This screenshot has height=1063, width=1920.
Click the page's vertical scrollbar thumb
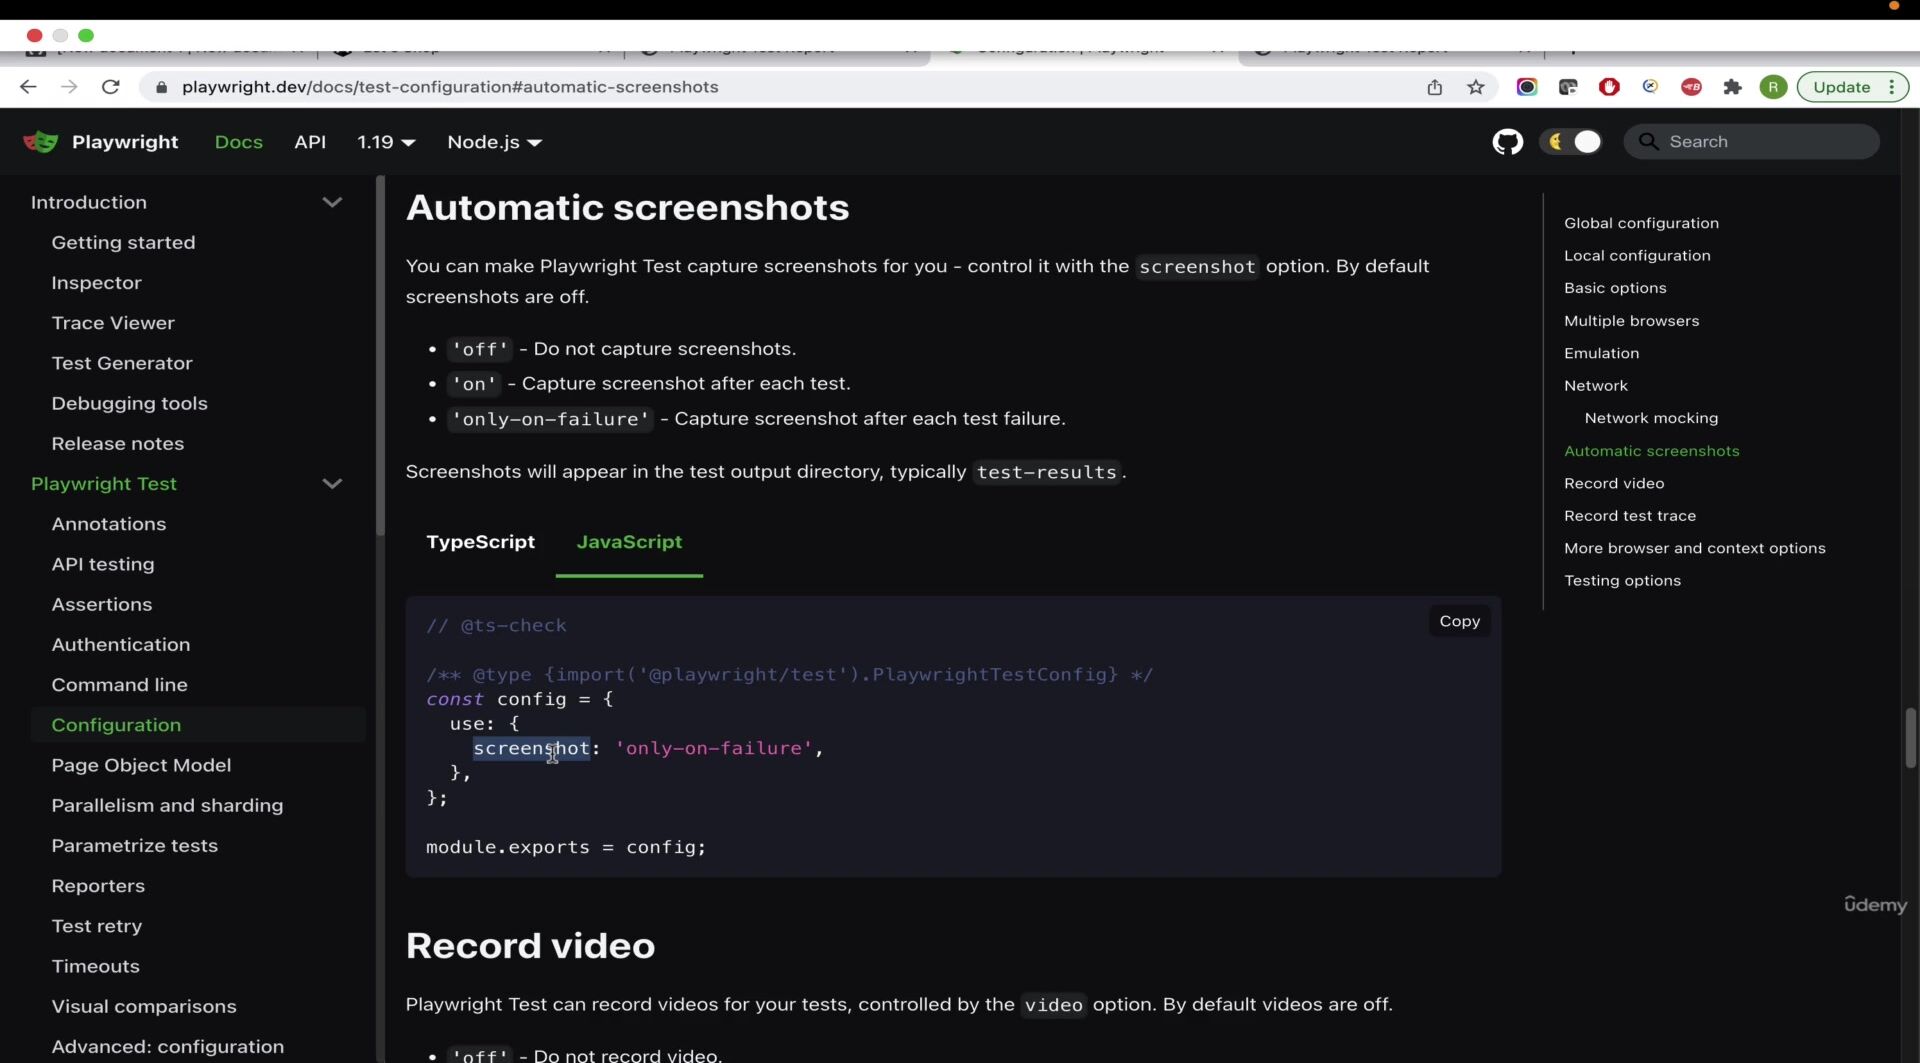[1910, 738]
